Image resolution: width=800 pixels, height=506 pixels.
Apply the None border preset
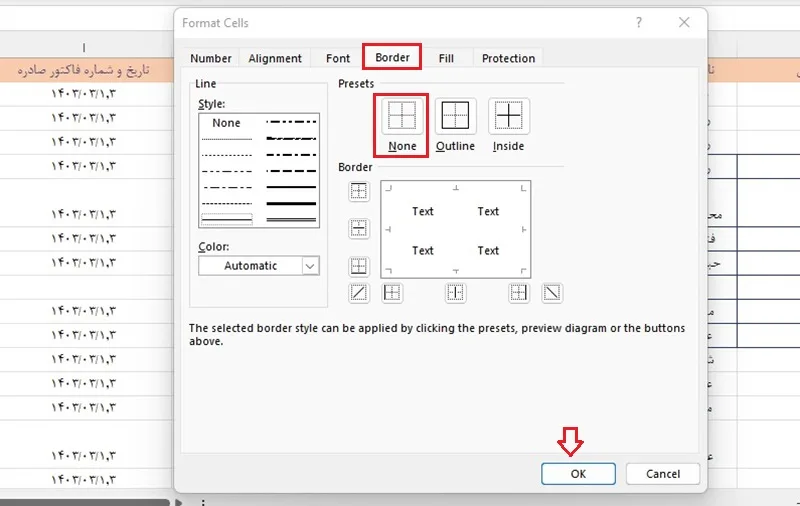[402, 116]
